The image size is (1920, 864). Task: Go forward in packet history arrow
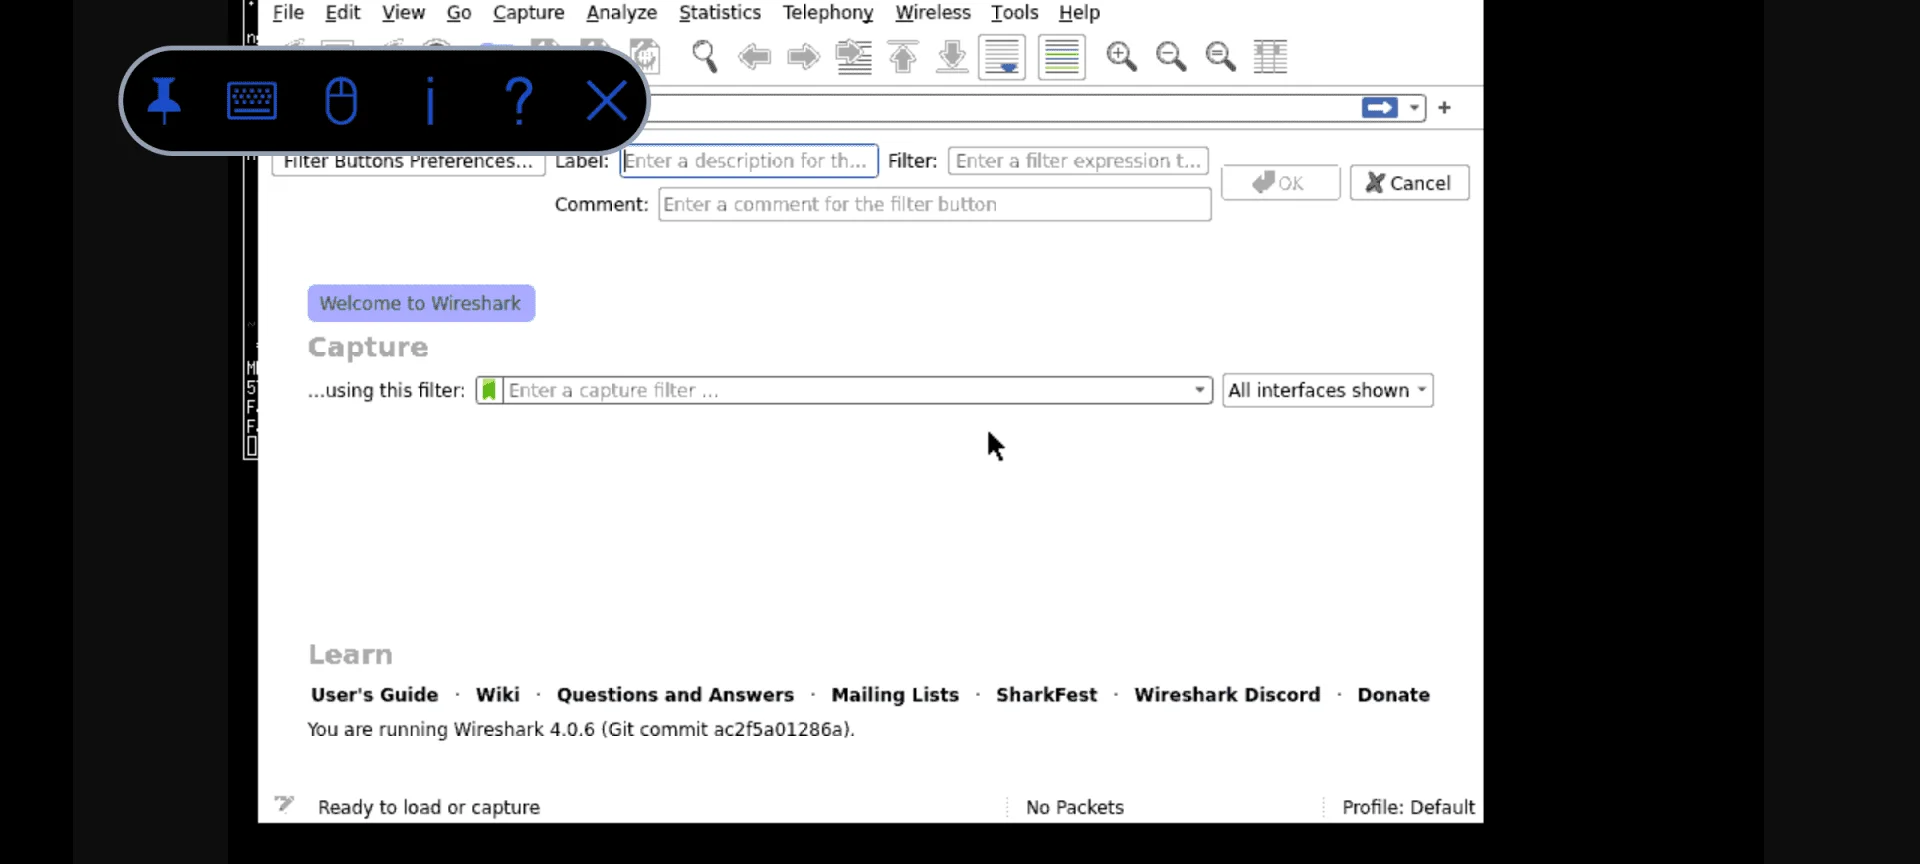[804, 57]
